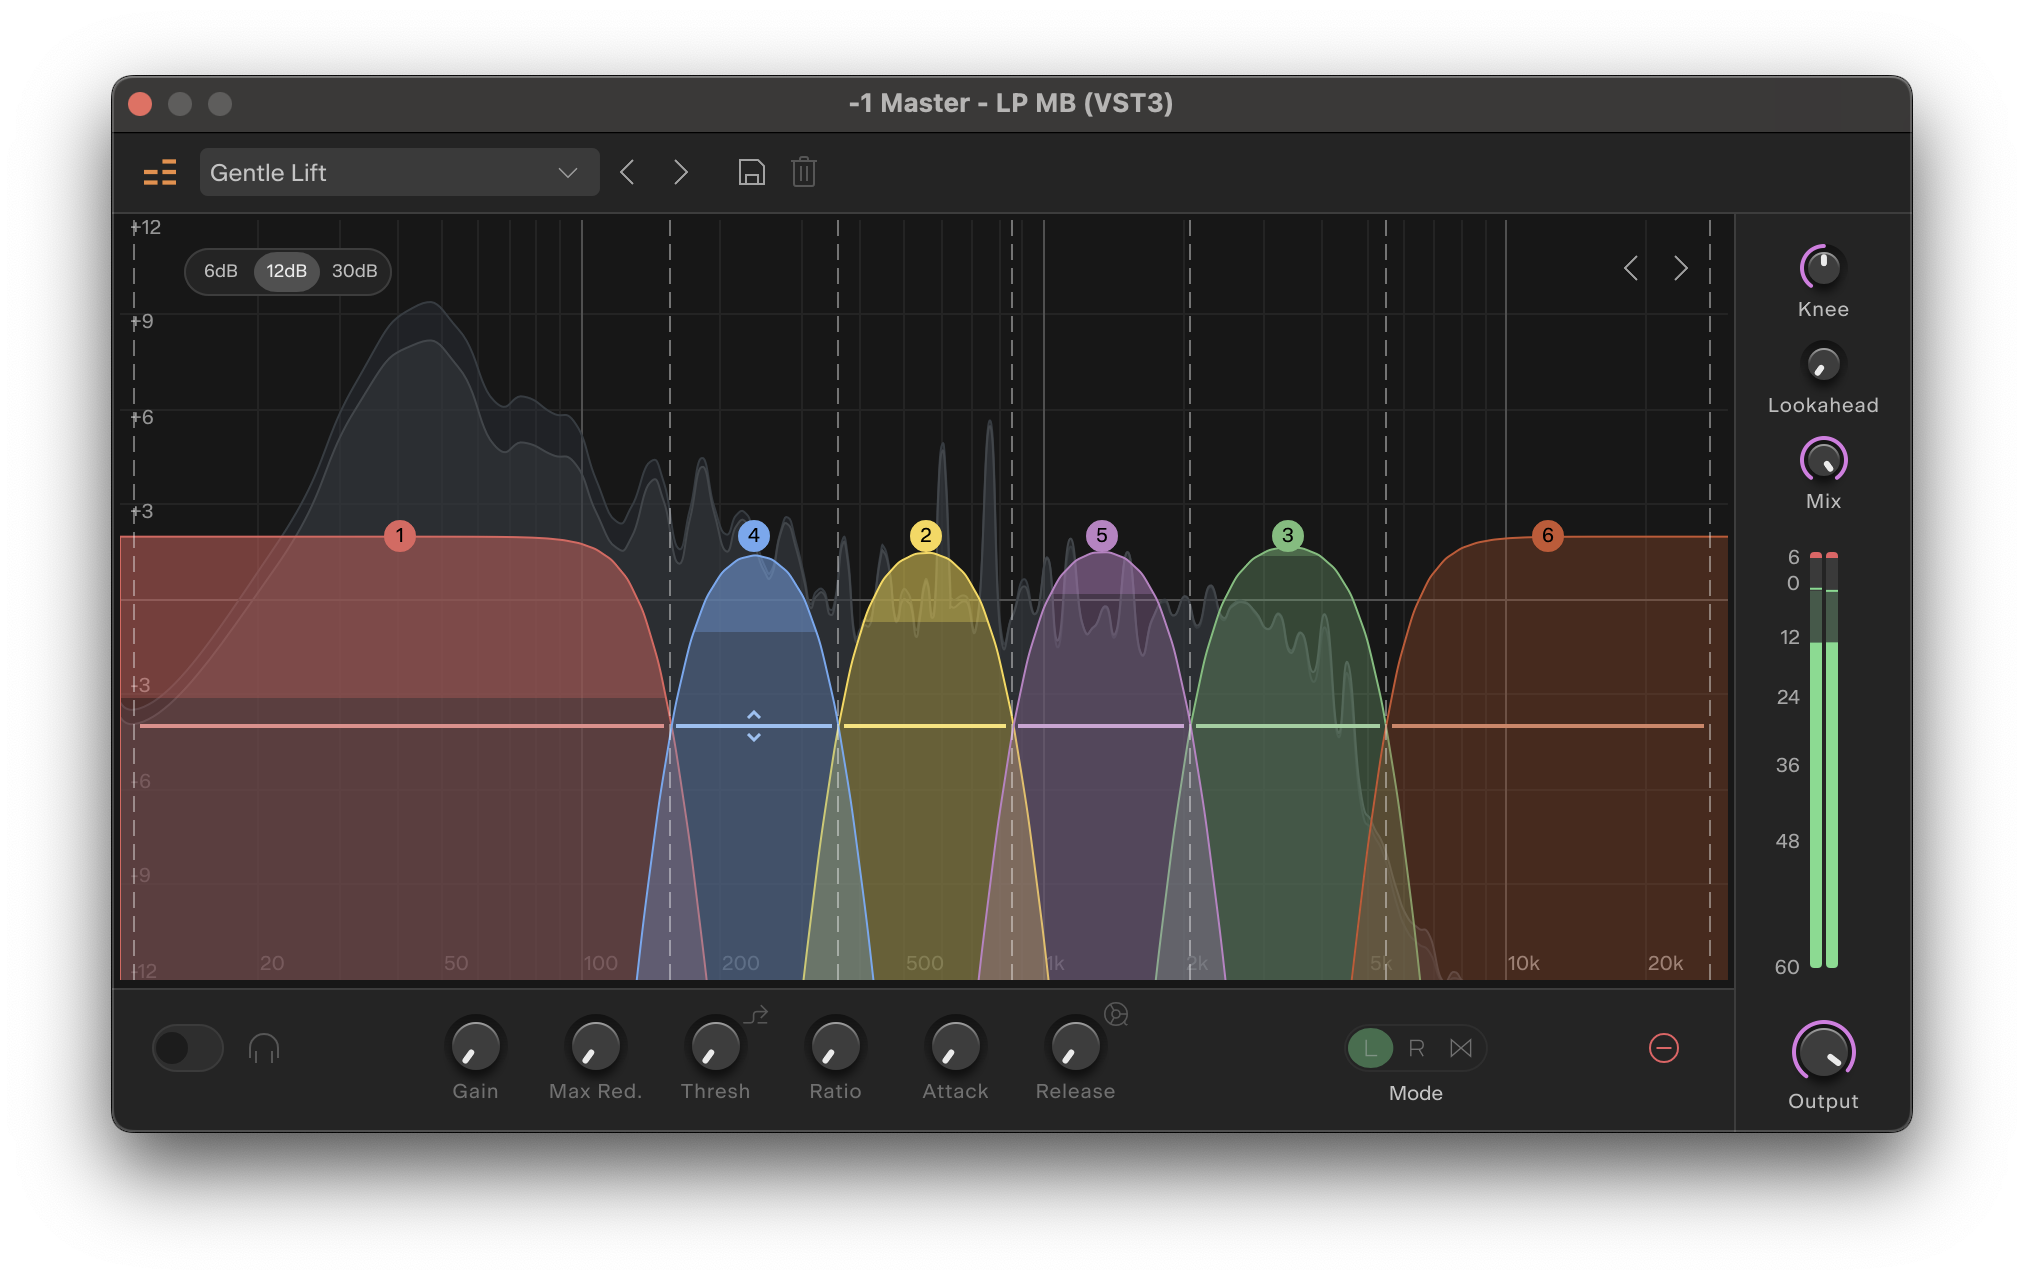
Task: Select band 6 orange node
Action: point(1548,535)
